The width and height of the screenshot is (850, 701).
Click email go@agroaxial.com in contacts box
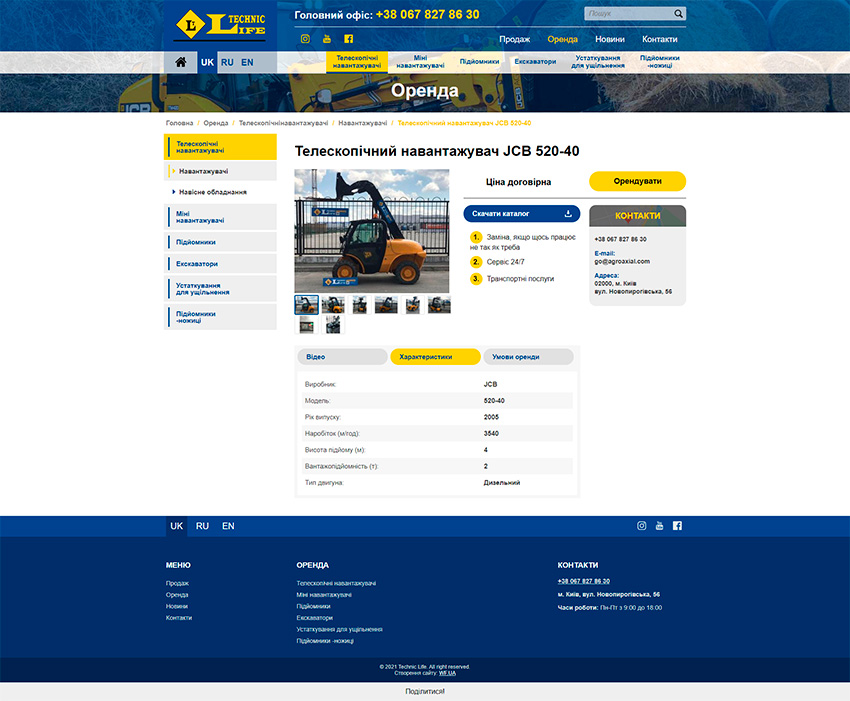point(622,261)
